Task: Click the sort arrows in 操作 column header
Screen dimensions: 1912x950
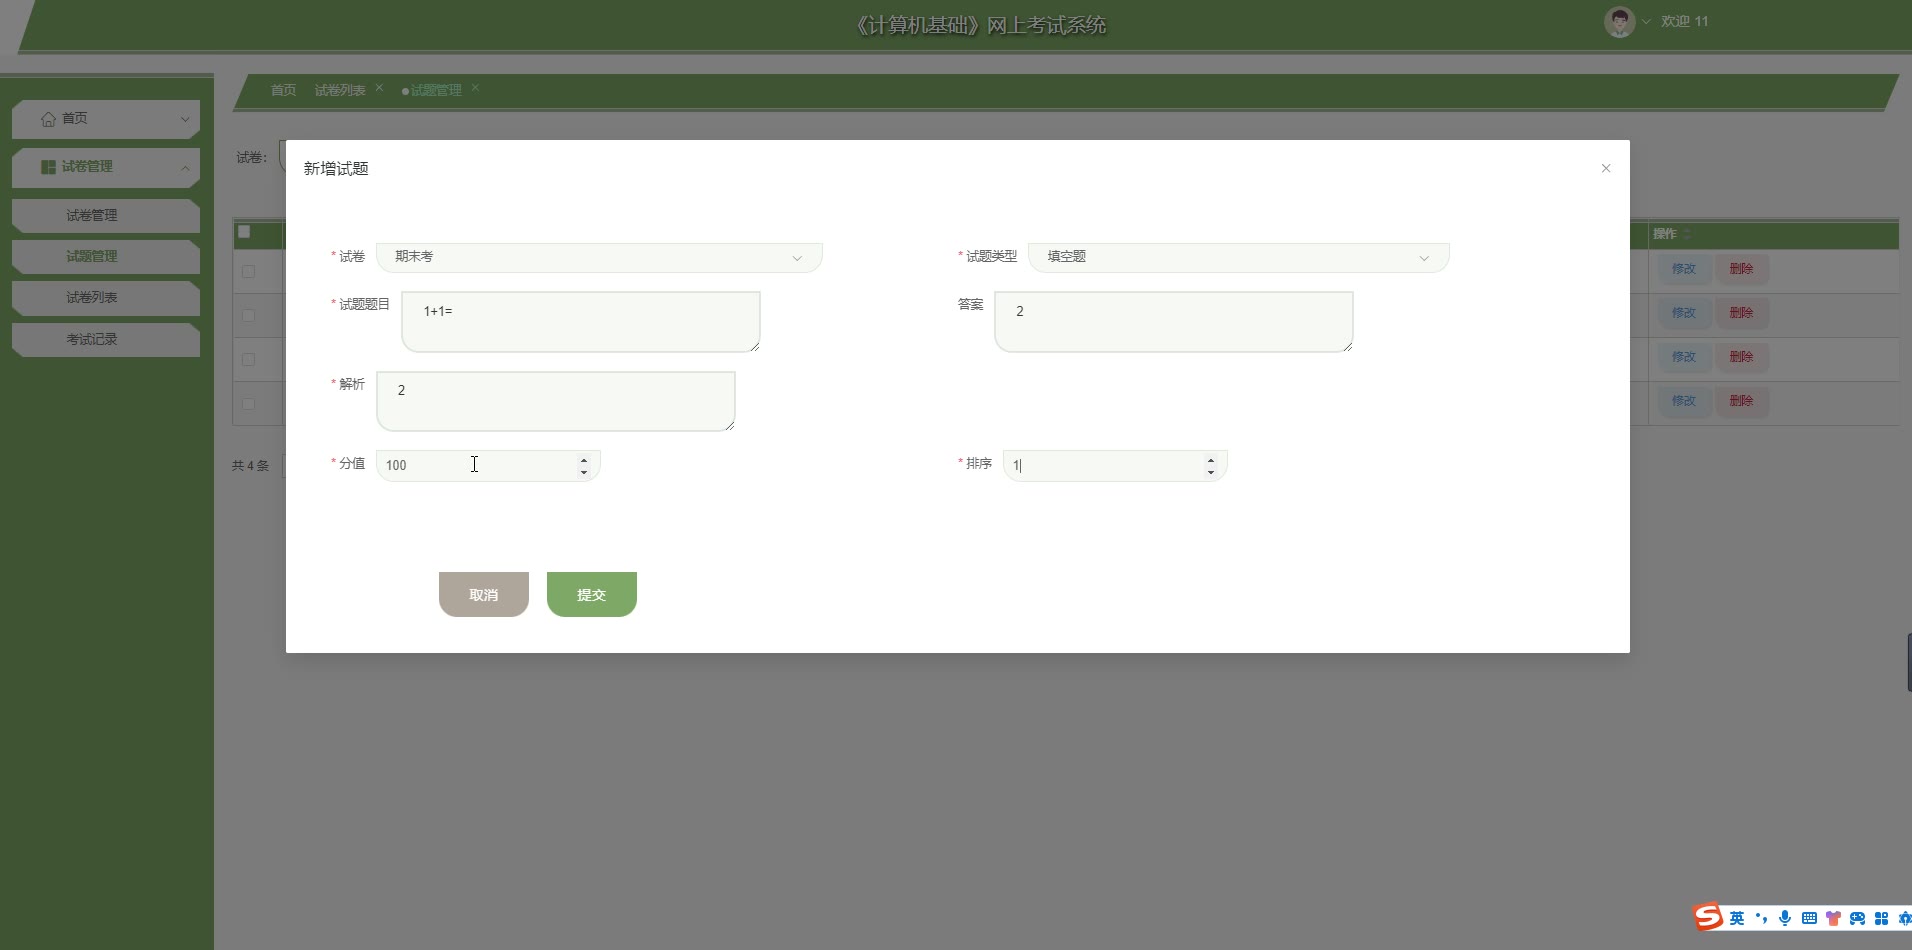Action: 1687,234
